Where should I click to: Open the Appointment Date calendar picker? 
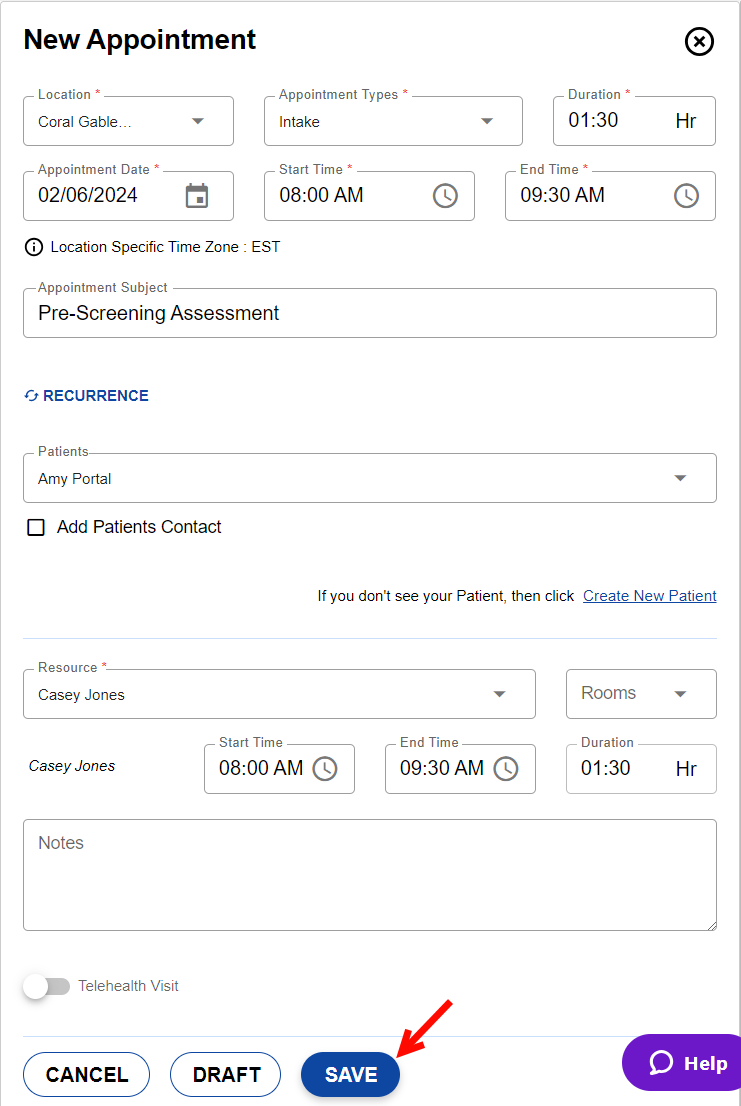tap(197, 196)
